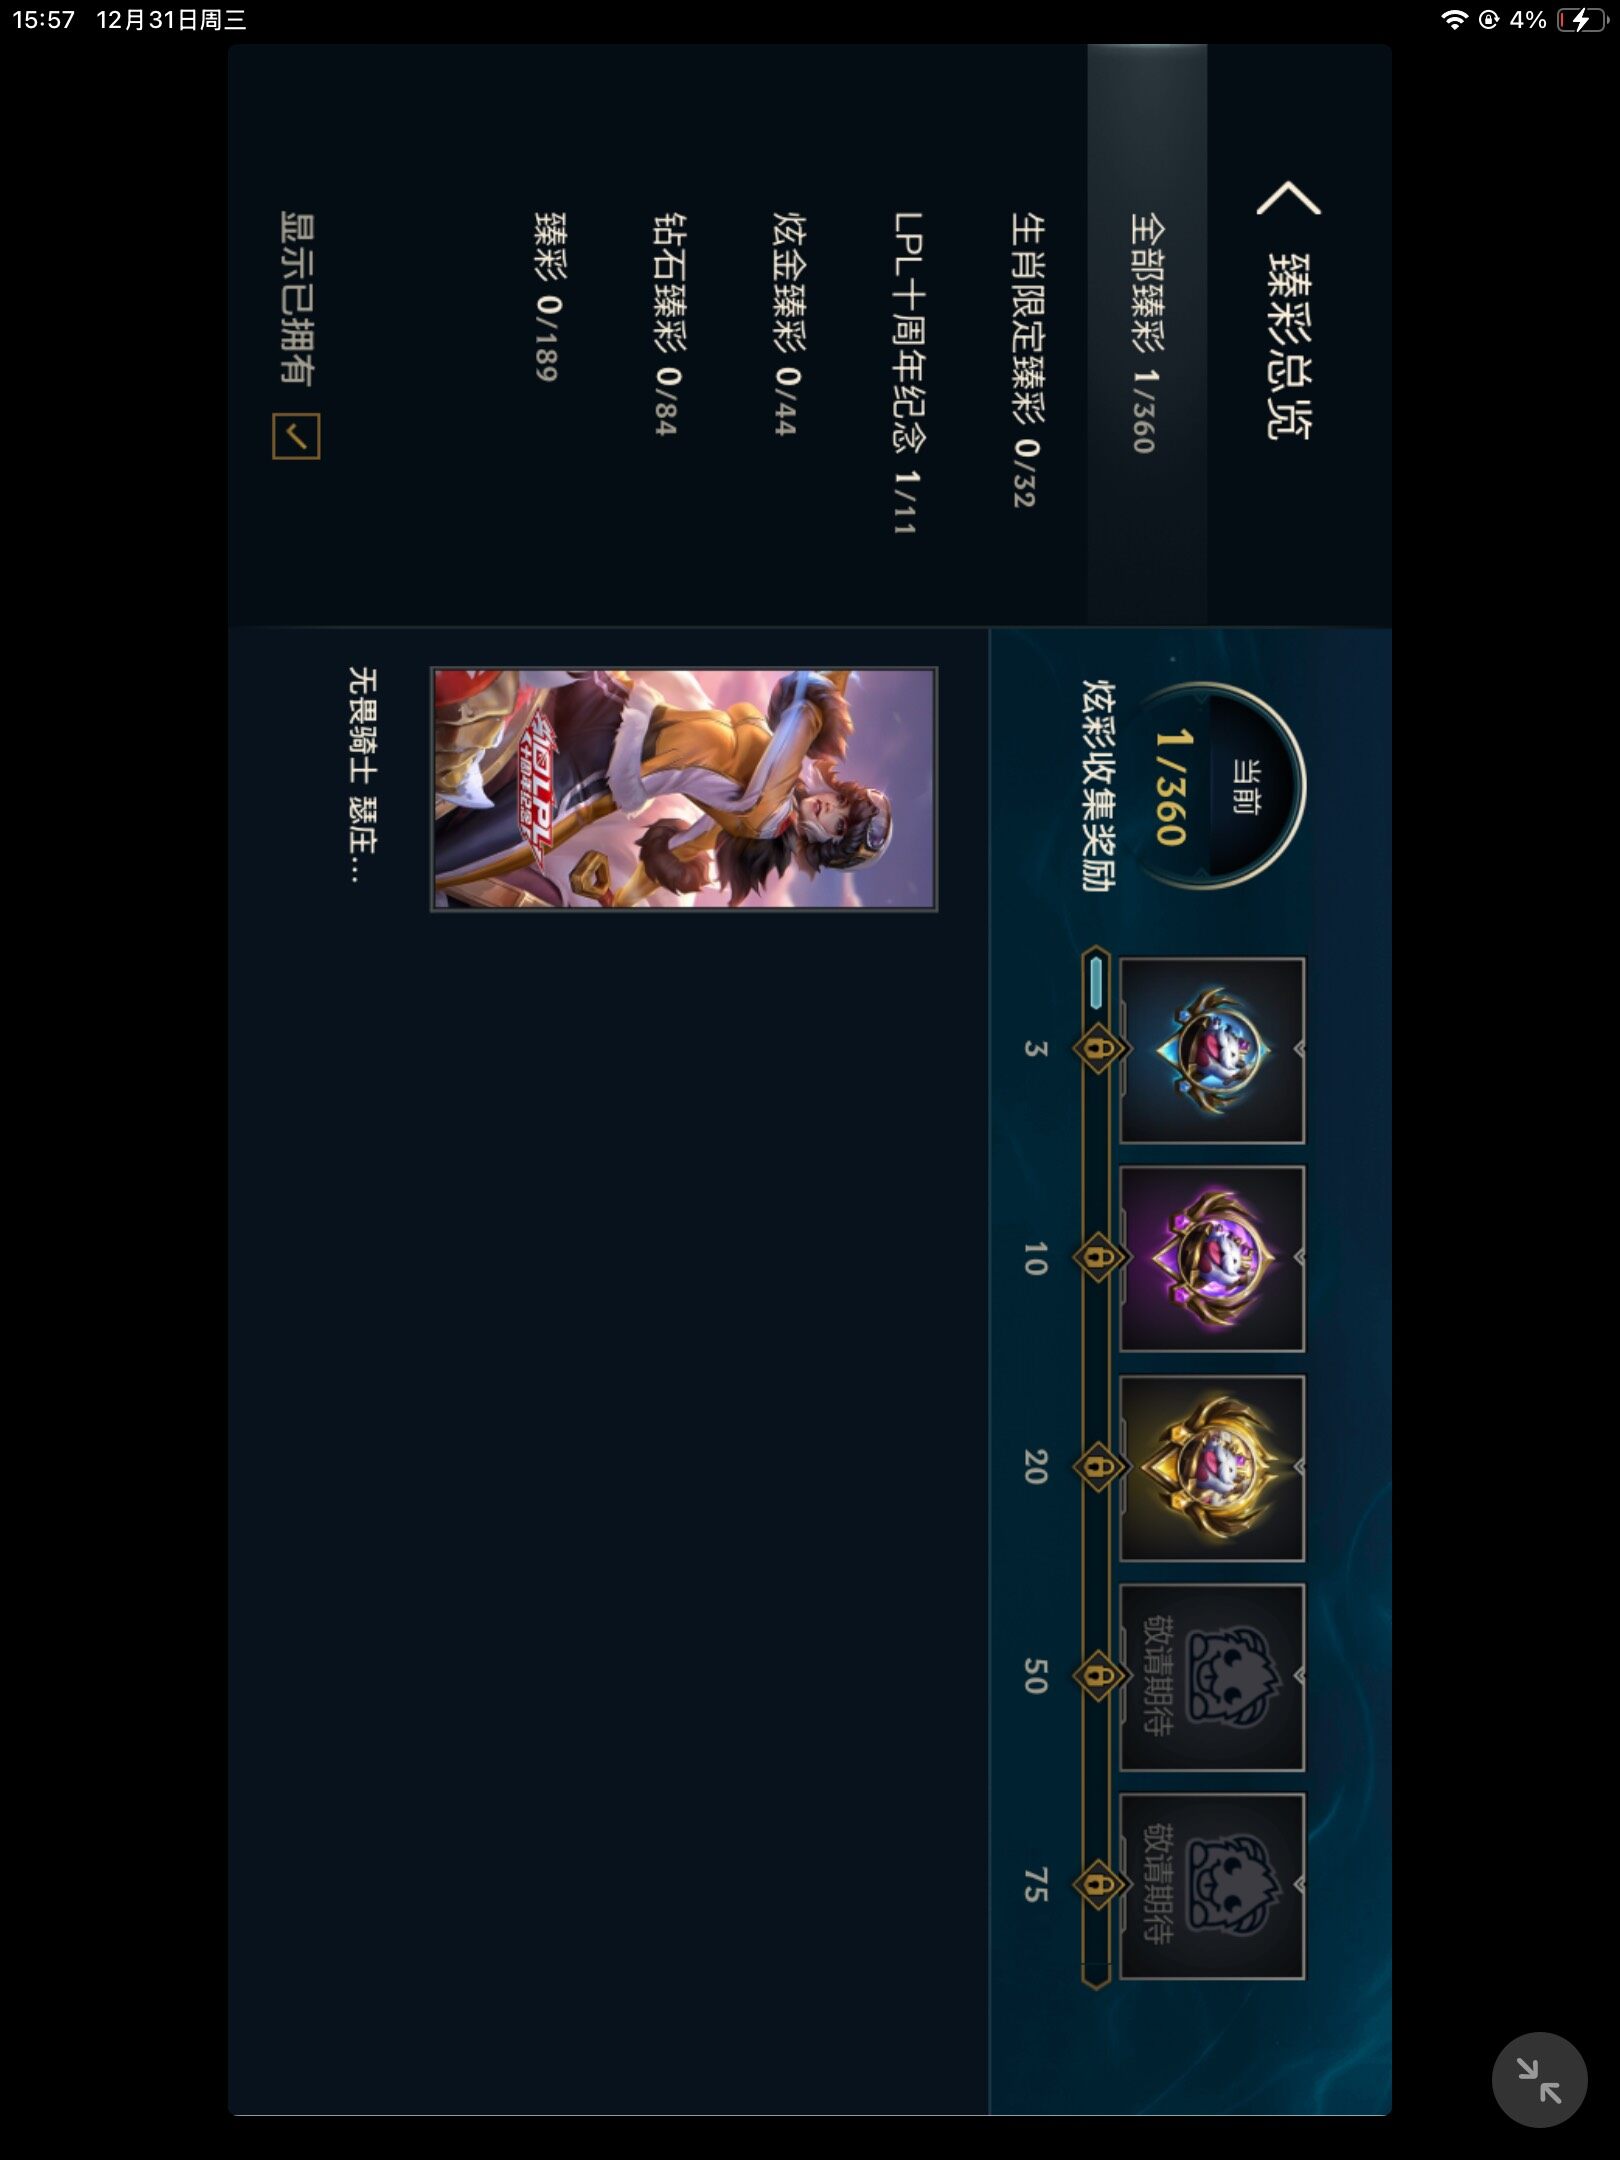This screenshot has height=2160, width=1620.
Task: Open the 无畏骑士 skin thumbnail
Action: click(x=684, y=789)
